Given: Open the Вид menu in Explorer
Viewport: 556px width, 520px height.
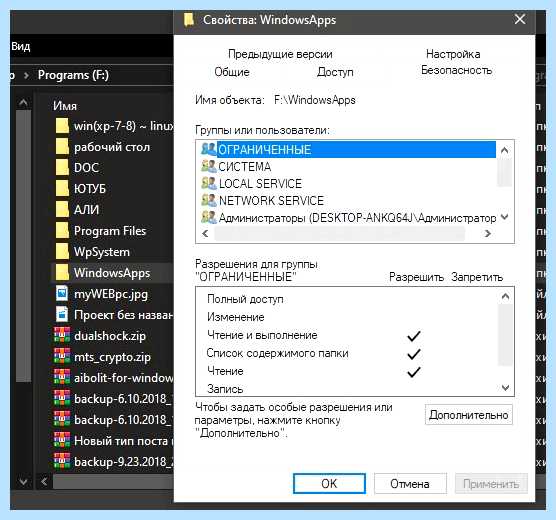Looking at the screenshot, I should tap(21, 46).
